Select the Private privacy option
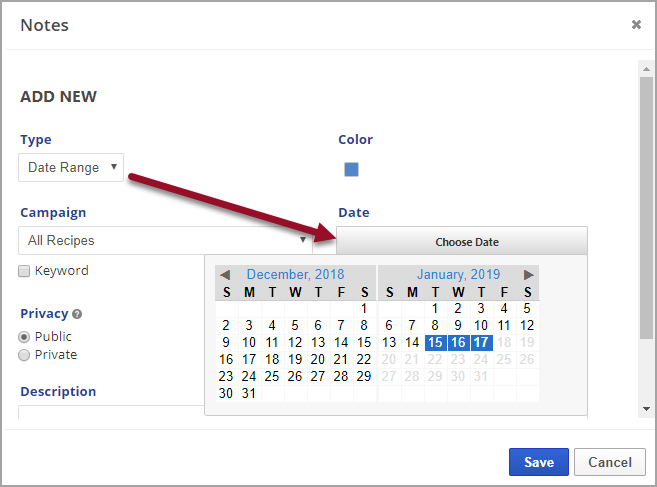The image size is (657, 487). [x=24, y=355]
